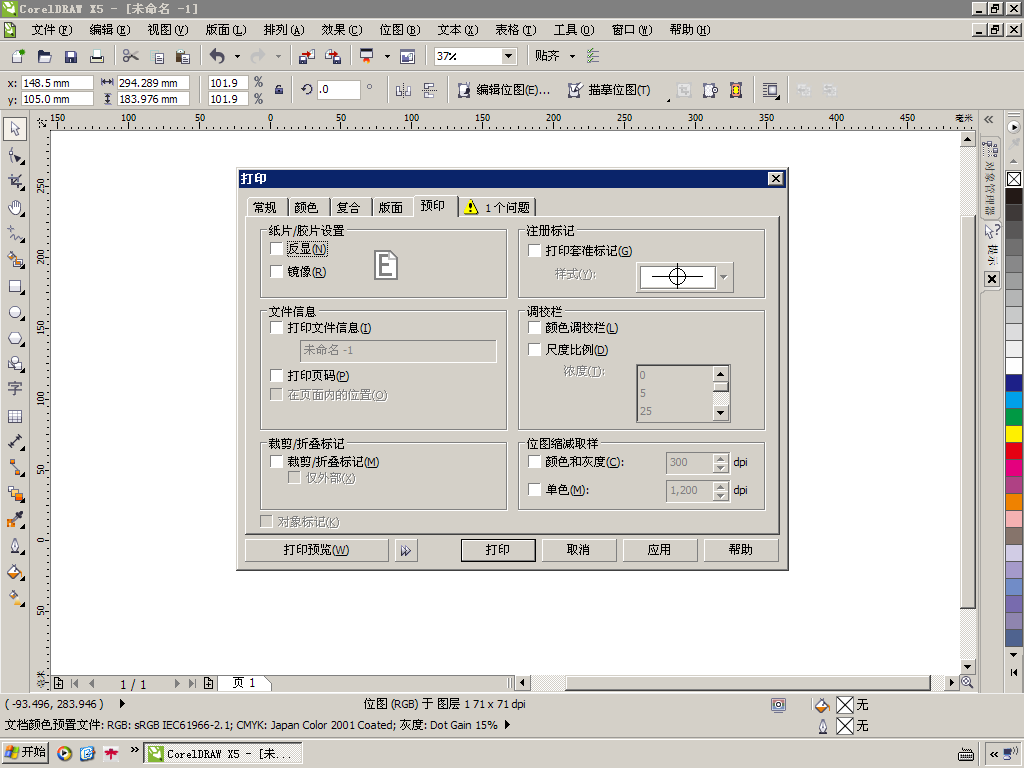Check 颜色调校栏(L) option

click(534, 328)
